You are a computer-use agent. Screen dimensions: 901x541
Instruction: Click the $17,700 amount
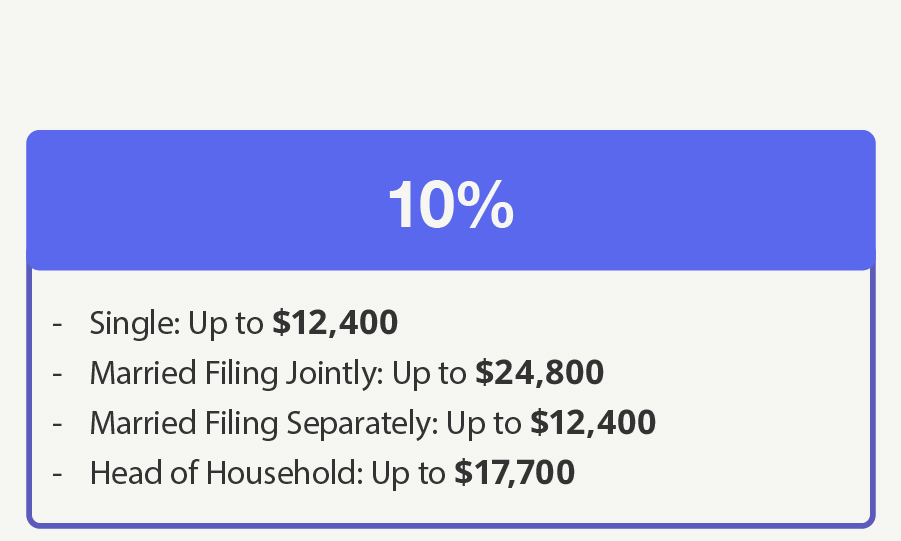pyautogui.click(x=515, y=473)
